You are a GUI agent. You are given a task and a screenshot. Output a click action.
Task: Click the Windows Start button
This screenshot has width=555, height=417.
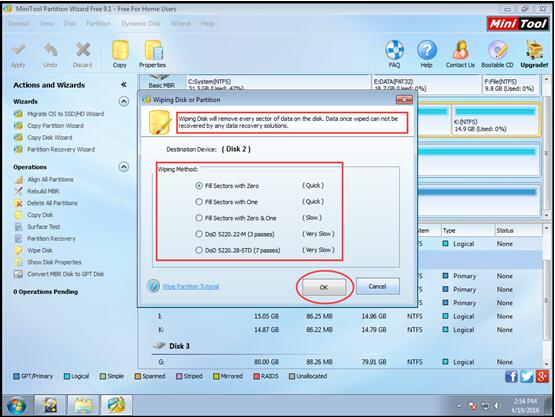coord(16,406)
